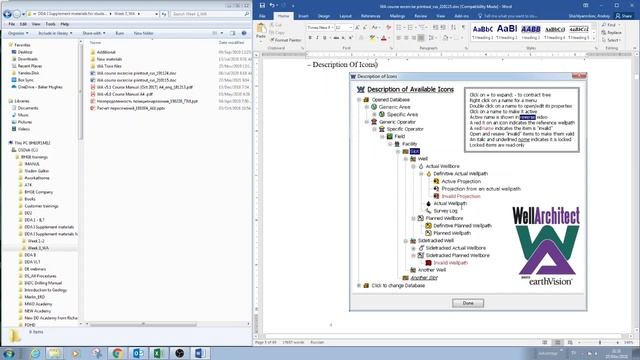Click the Share button in Word
The image size is (640, 360).
[624, 16]
